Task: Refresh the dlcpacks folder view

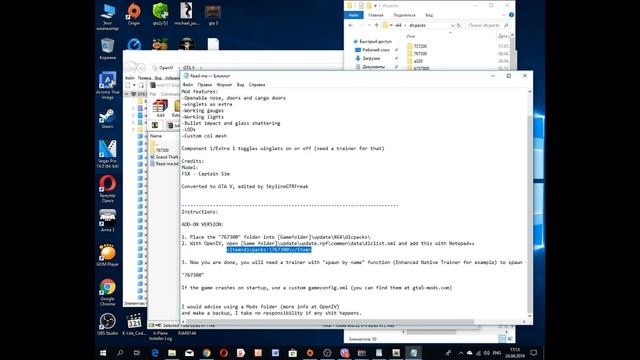Action: pyautogui.click(x=459, y=25)
